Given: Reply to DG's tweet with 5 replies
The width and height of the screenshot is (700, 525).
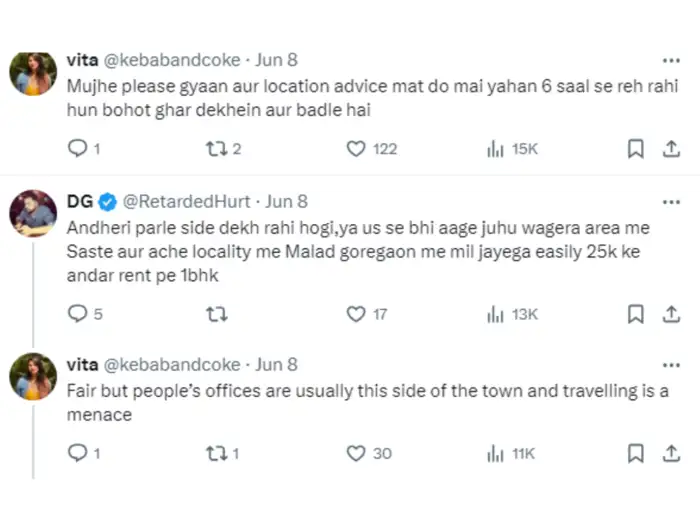Looking at the screenshot, I should click(x=78, y=314).
